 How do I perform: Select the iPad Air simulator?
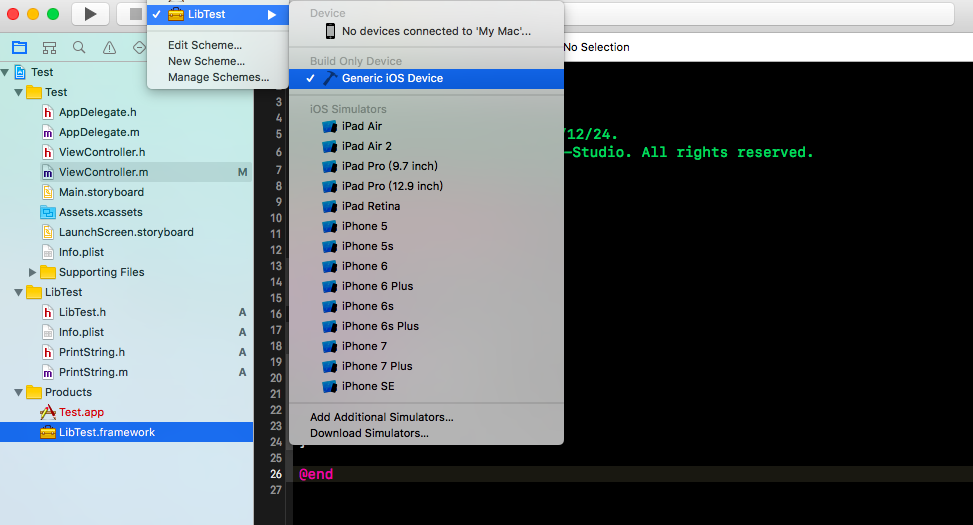tap(426, 126)
